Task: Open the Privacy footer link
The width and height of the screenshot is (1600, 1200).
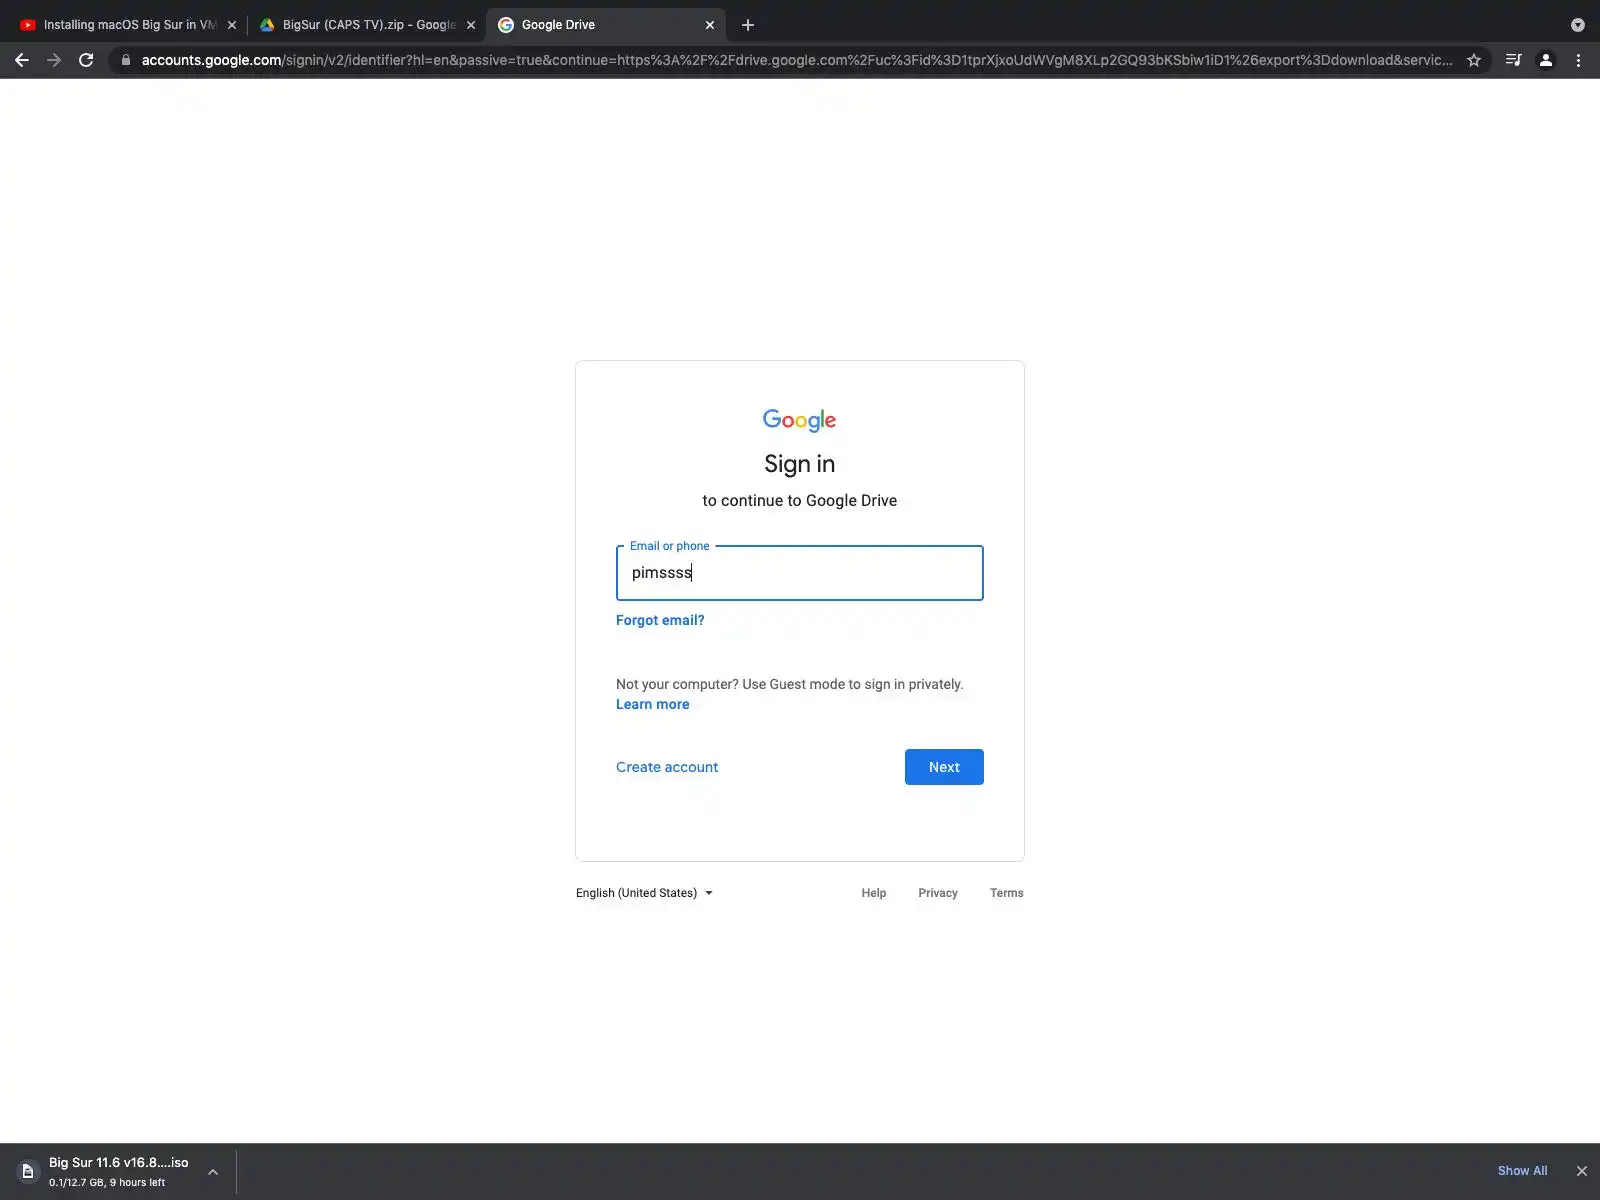Action: (938, 893)
